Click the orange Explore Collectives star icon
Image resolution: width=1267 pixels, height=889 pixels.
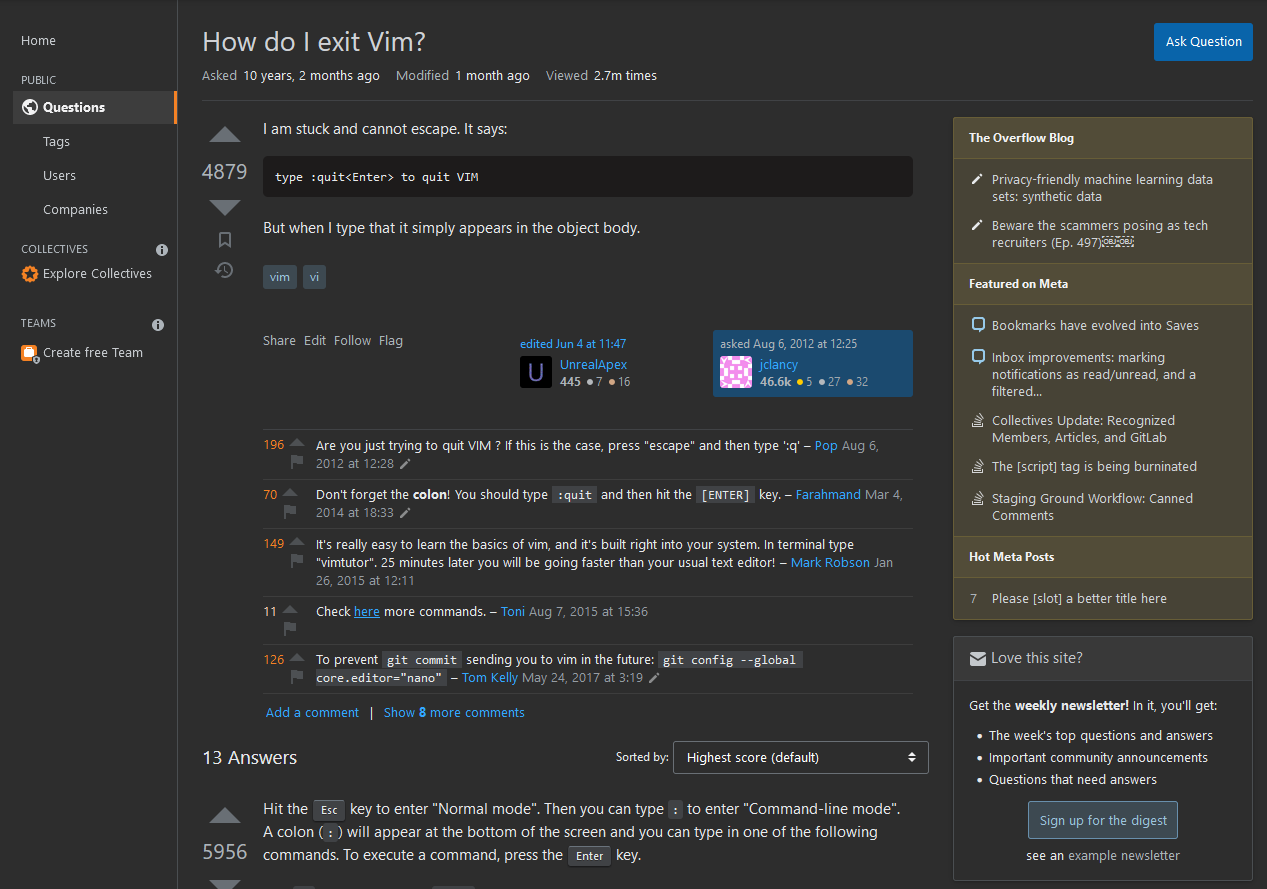(30, 274)
